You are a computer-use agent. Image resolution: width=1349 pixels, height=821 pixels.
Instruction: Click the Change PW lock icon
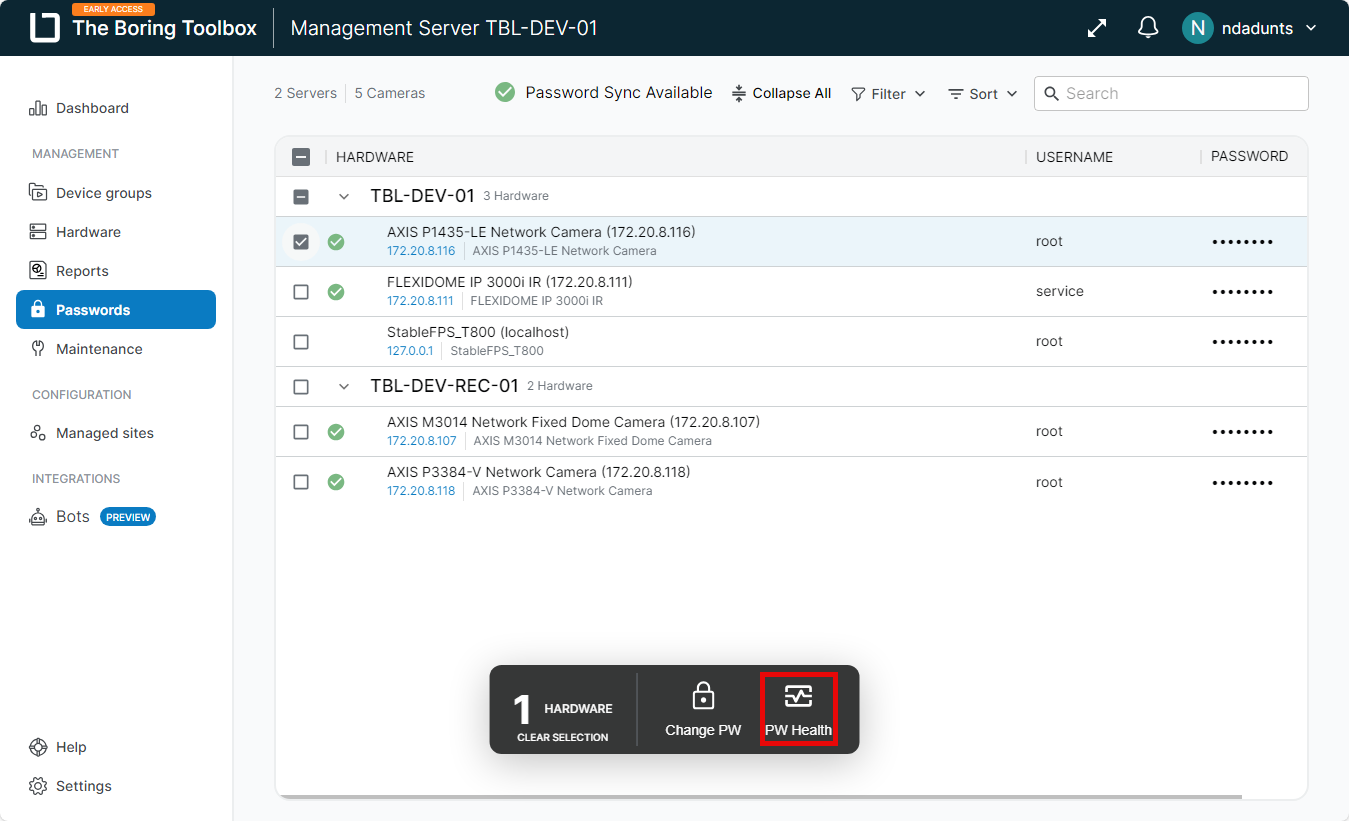703,696
